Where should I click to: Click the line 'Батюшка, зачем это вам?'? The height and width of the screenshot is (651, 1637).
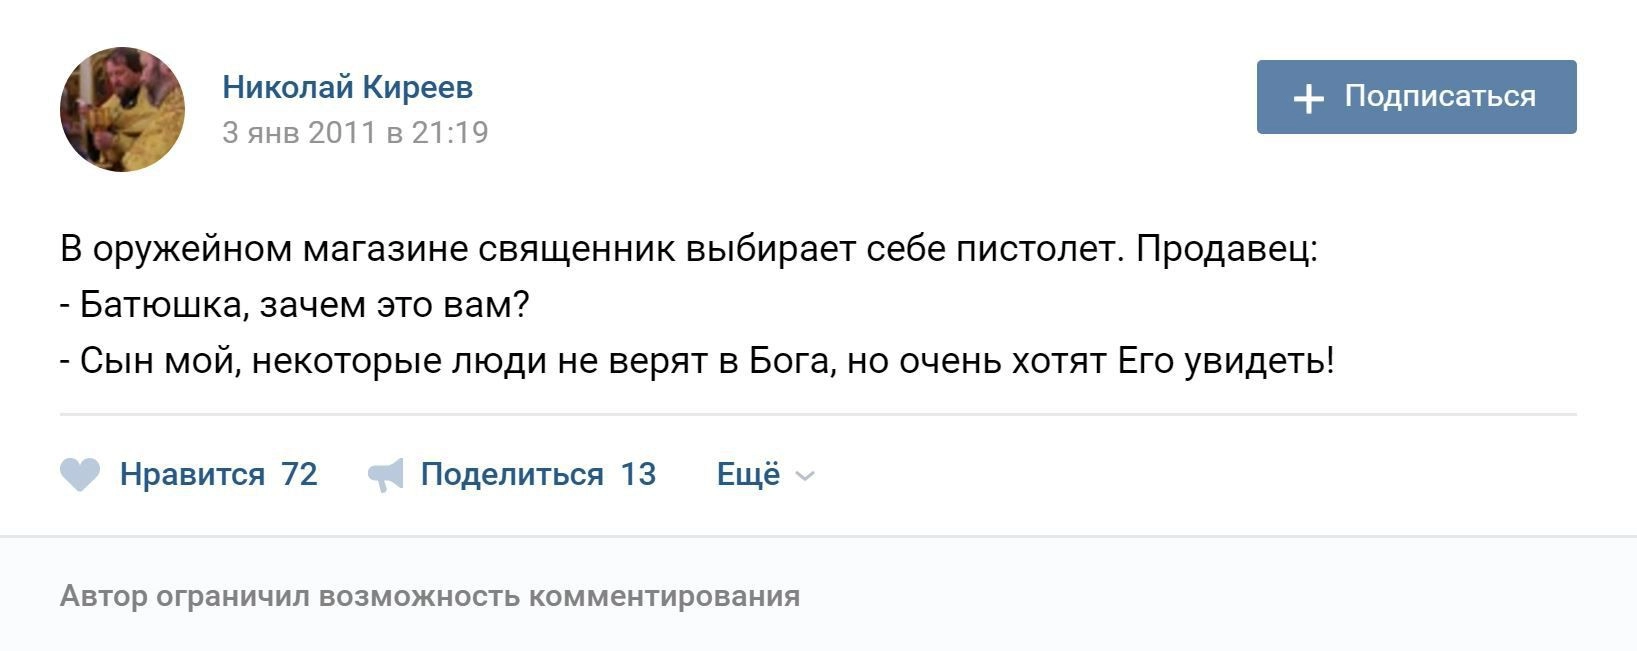pyautogui.click(x=295, y=304)
